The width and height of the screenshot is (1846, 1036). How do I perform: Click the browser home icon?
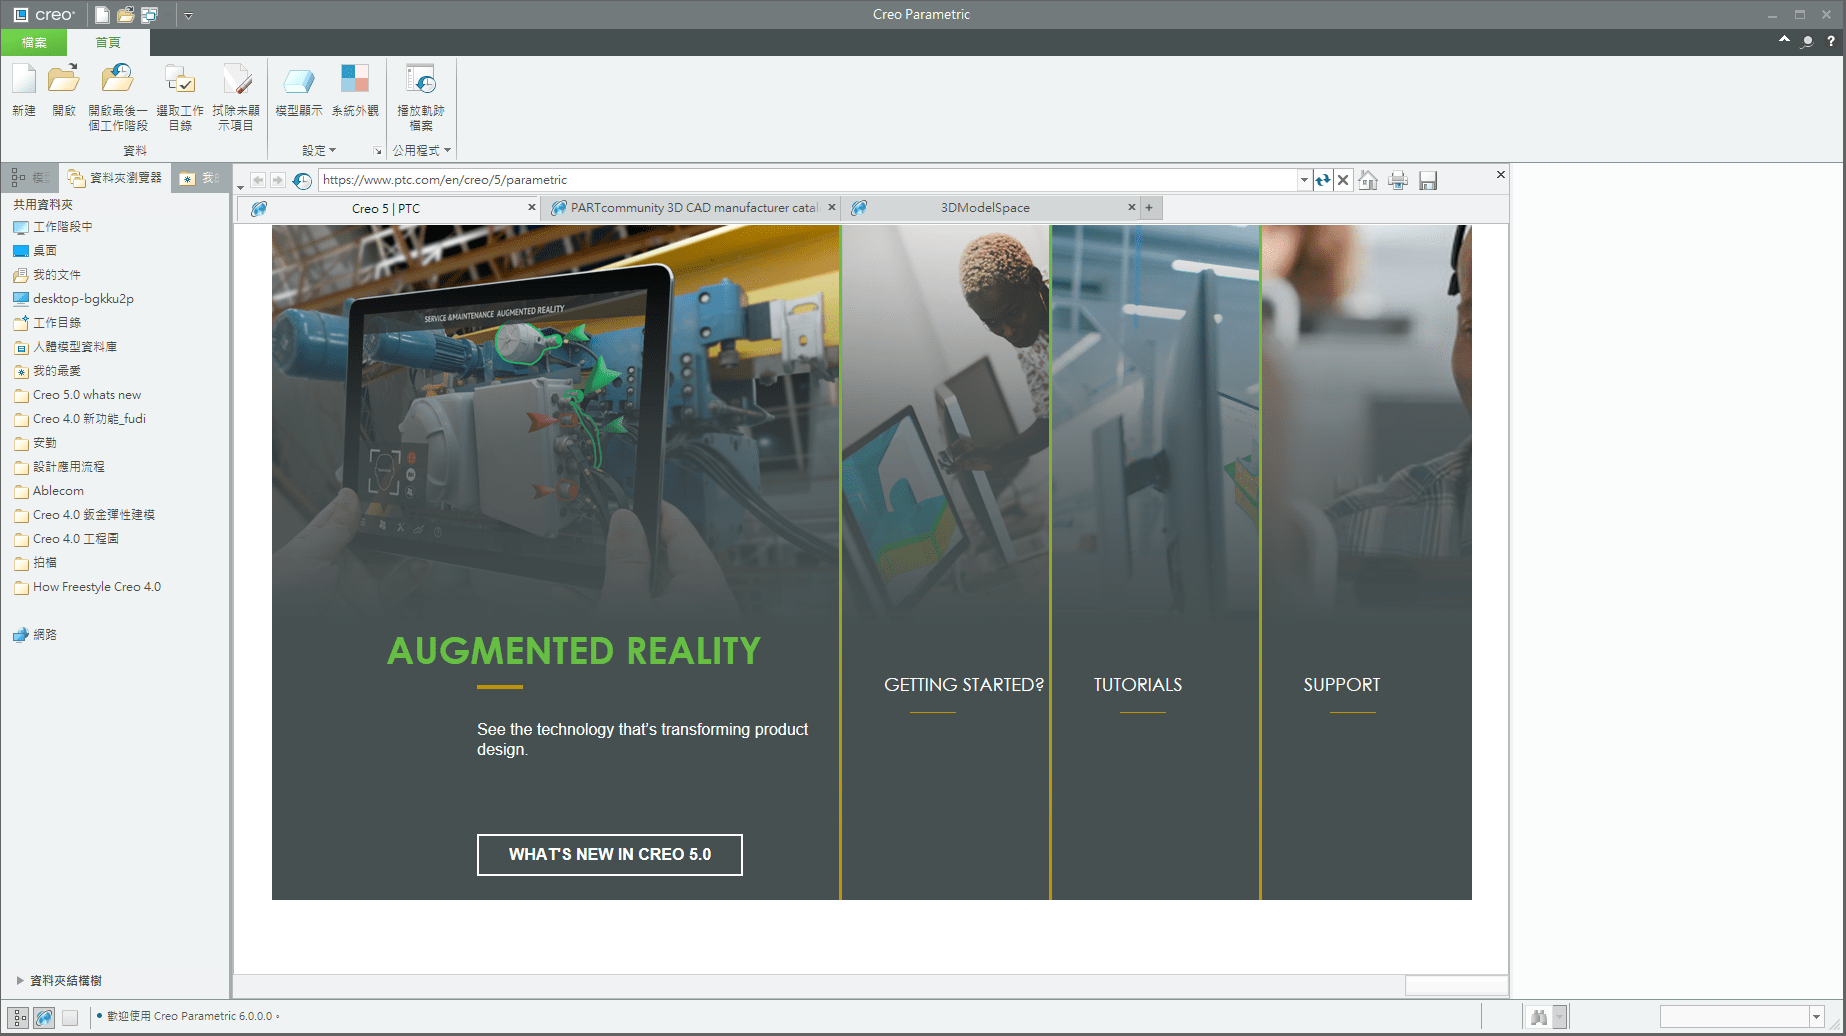tap(1368, 180)
